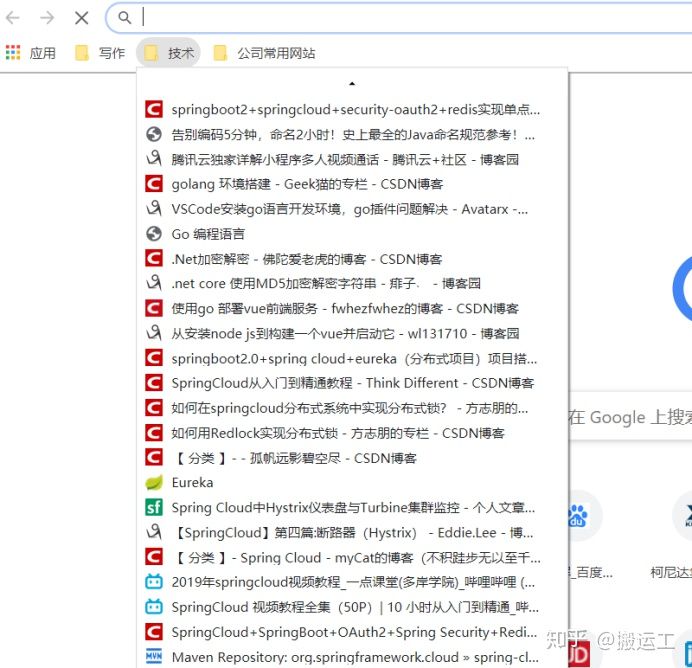Viewport: 692px width, 668px height.
Task: Click the Spring leaf icon beside Eureka
Action: pos(154,483)
